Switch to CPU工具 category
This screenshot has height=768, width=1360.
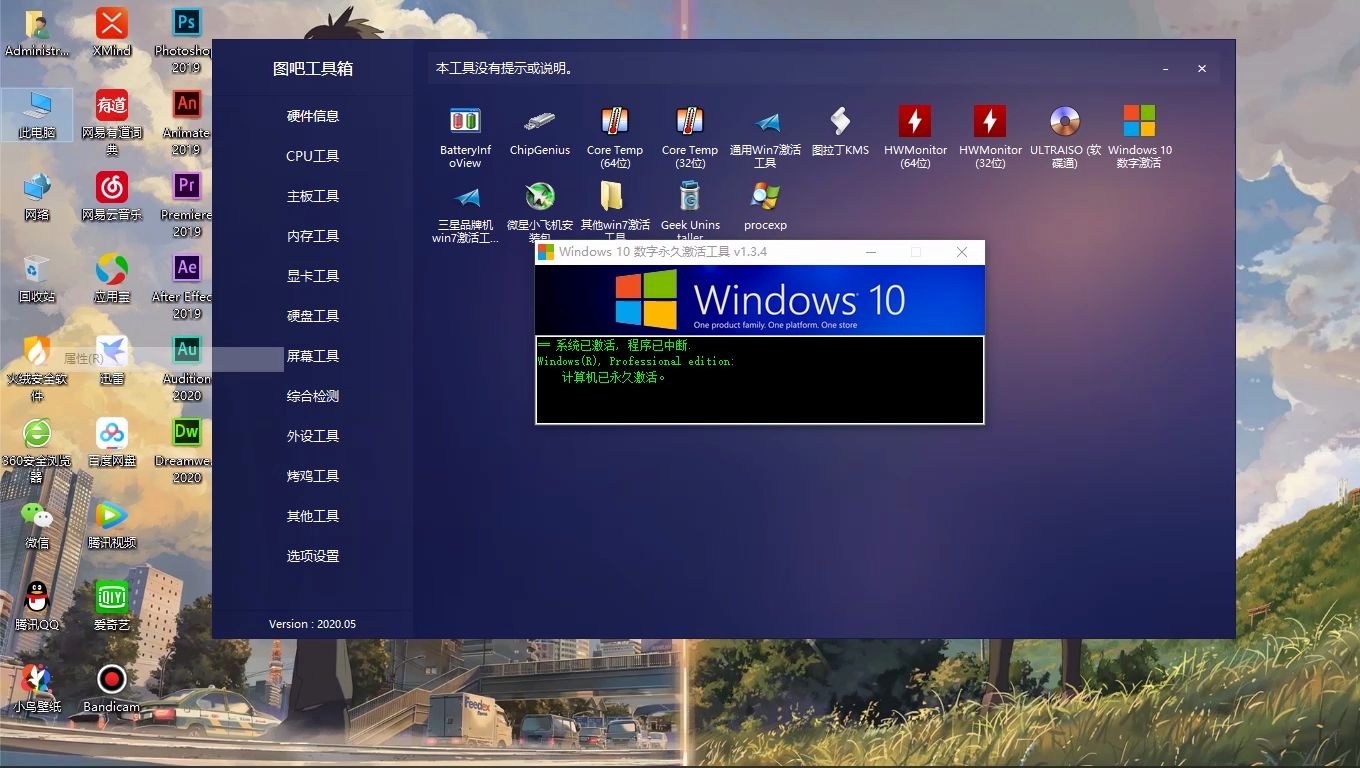313,156
